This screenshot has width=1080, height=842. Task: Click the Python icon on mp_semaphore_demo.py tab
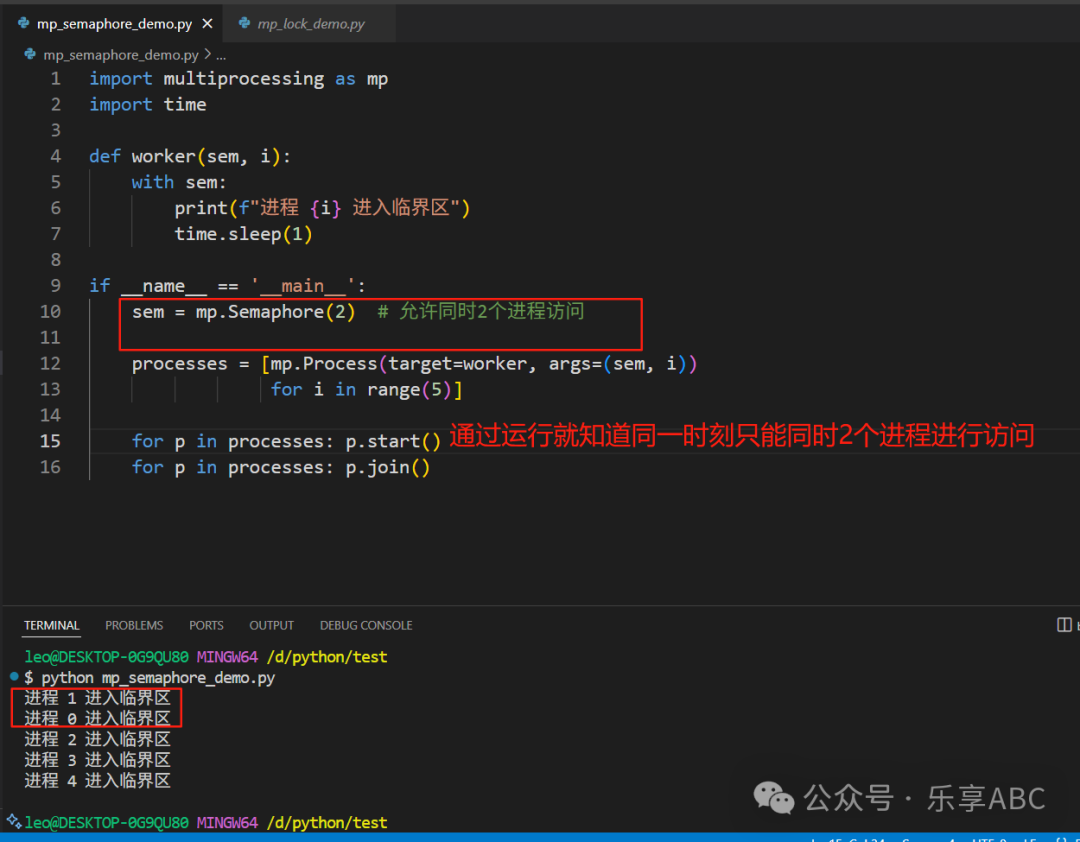click(x=24, y=23)
